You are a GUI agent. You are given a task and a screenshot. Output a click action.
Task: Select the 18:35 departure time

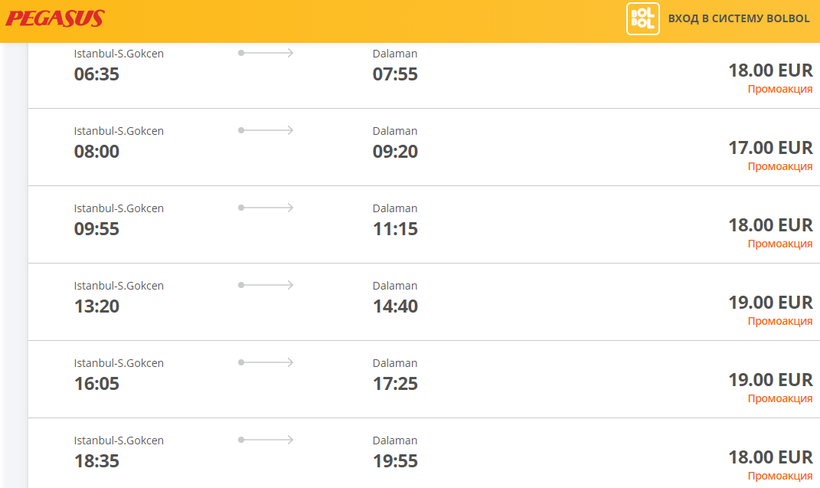97,461
